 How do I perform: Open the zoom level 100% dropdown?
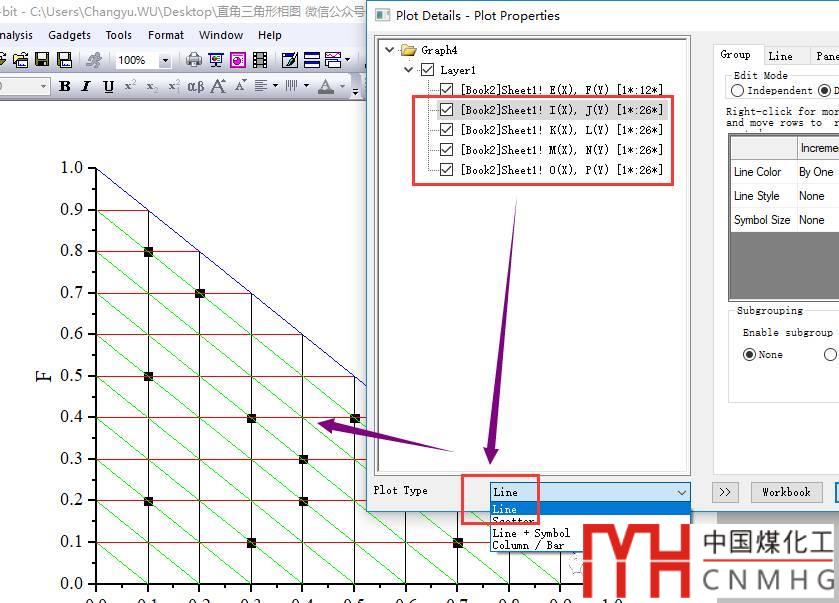tap(165, 60)
